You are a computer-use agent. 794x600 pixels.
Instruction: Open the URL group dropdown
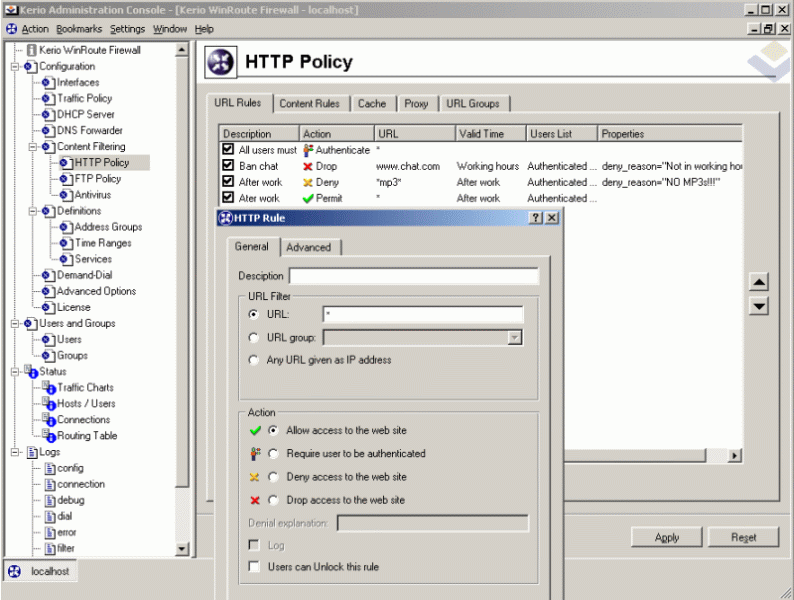coord(514,338)
